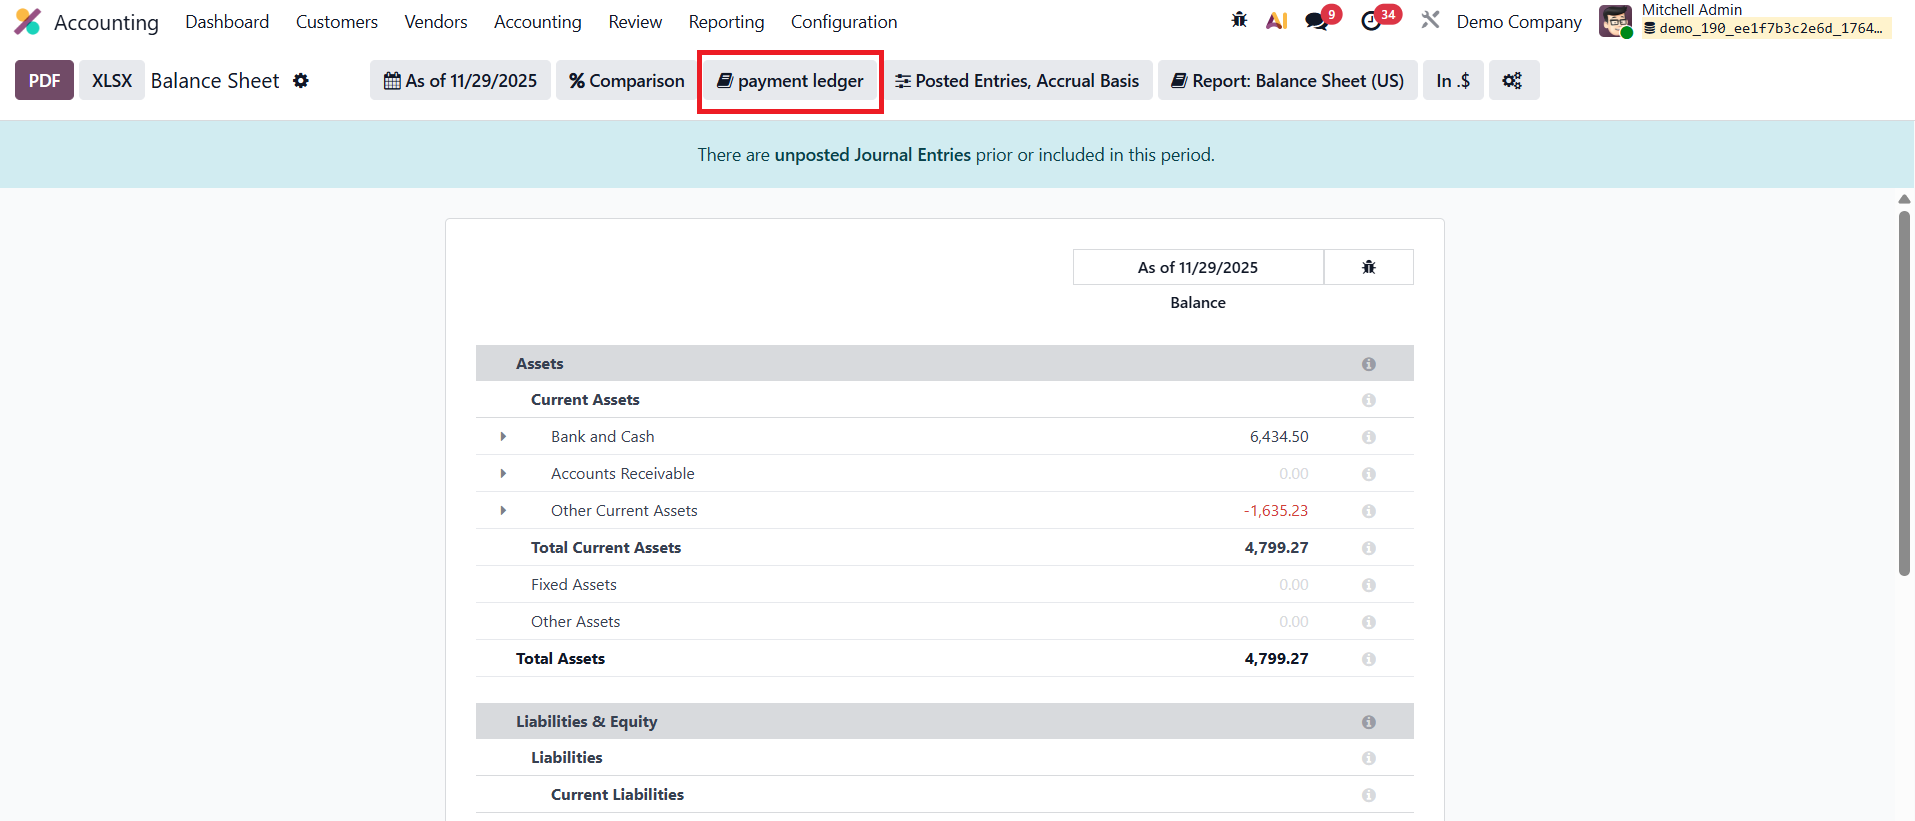The image size is (1915, 821).
Task: Click the debug bug icon in navbar
Action: tap(1239, 20)
